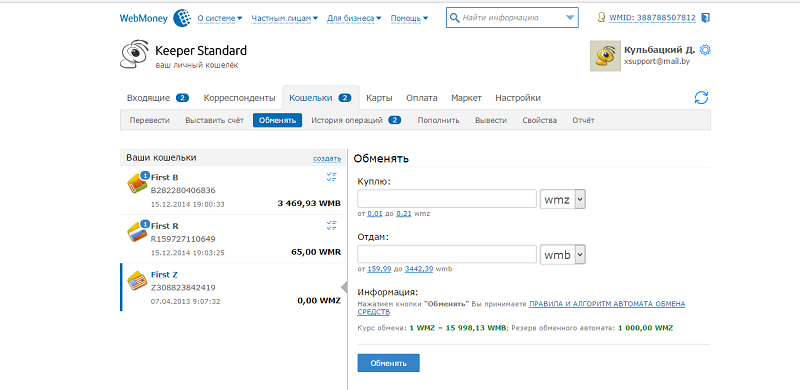
Task: Switch to the Маркет tab
Action: point(466,98)
